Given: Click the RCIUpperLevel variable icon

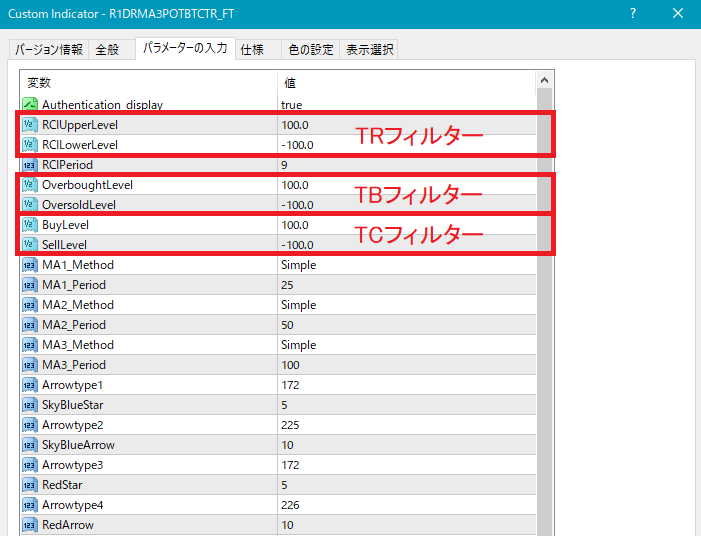Looking at the screenshot, I should (30, 125).
